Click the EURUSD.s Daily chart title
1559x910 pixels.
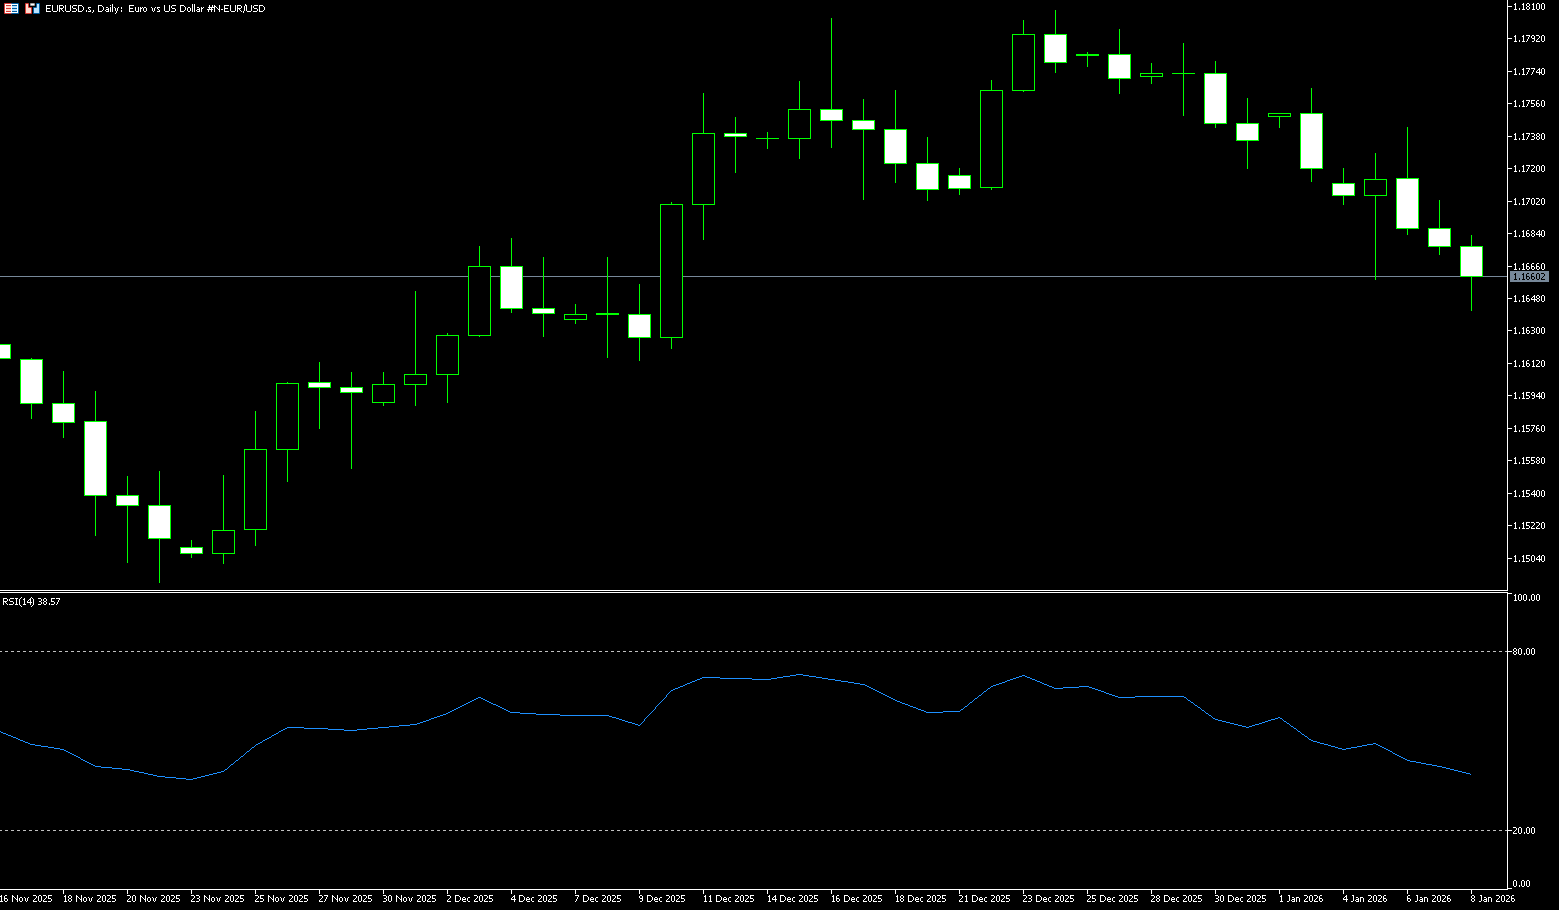tap(155, 8)
